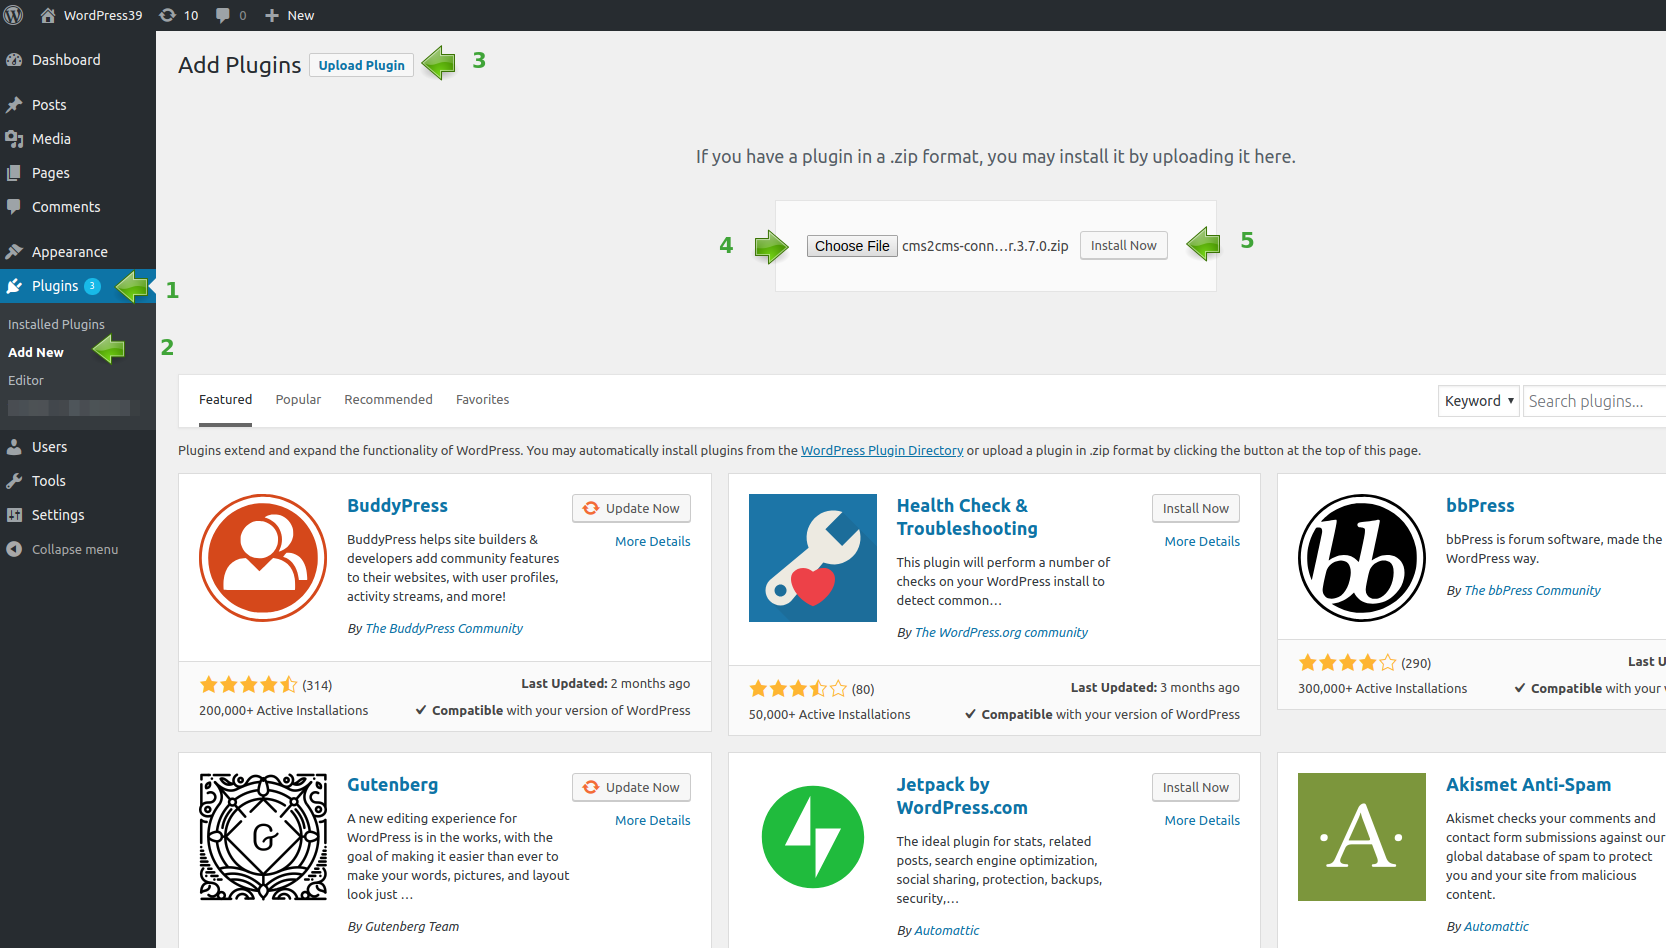Viewport: 1666px width, 948px height.
Task: Open the updates icon showing 10
Action: click(x=179, y=15)
